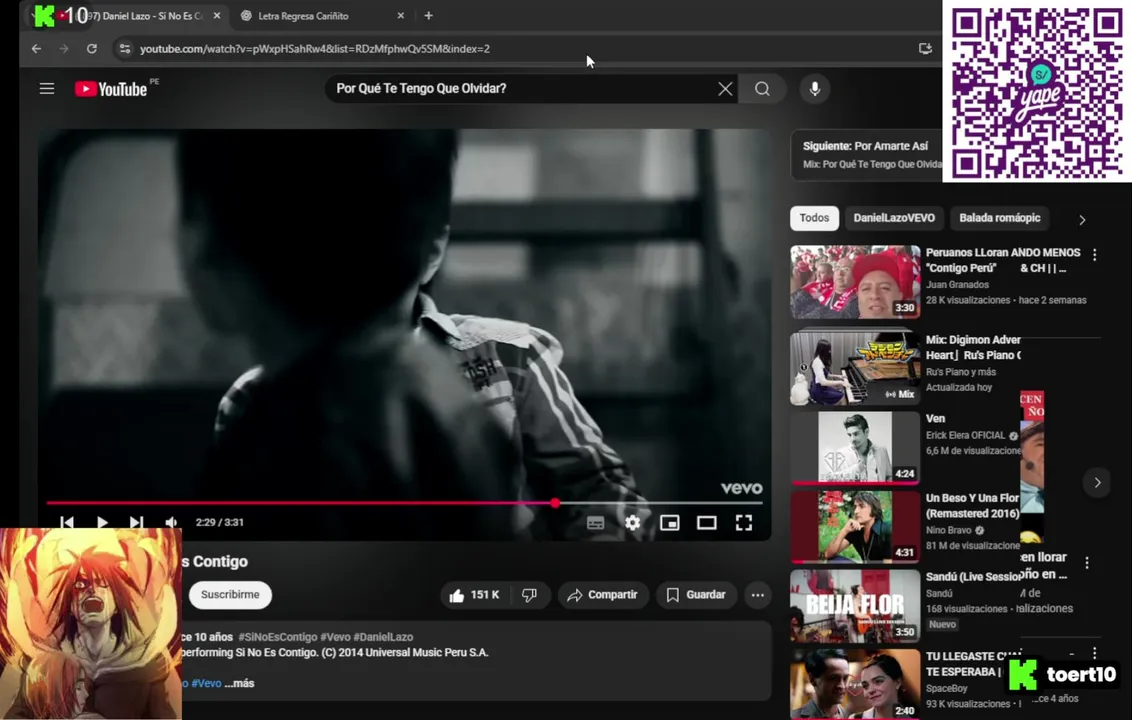The width and height of the screenshot is (1132, 720).
Task: Open Sandú Live Session BEIJA FLOR thumbnail
Action: point(855,606)
